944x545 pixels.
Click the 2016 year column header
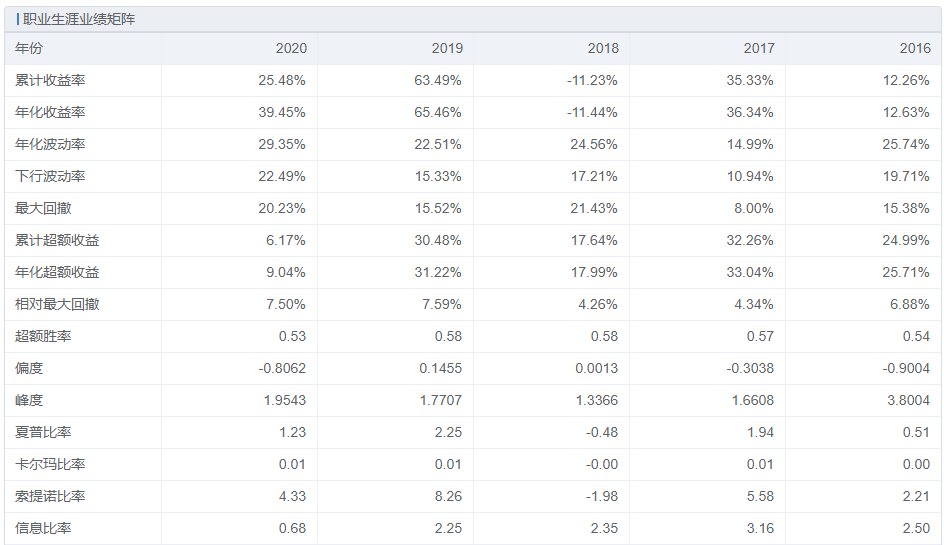point(915,48)
